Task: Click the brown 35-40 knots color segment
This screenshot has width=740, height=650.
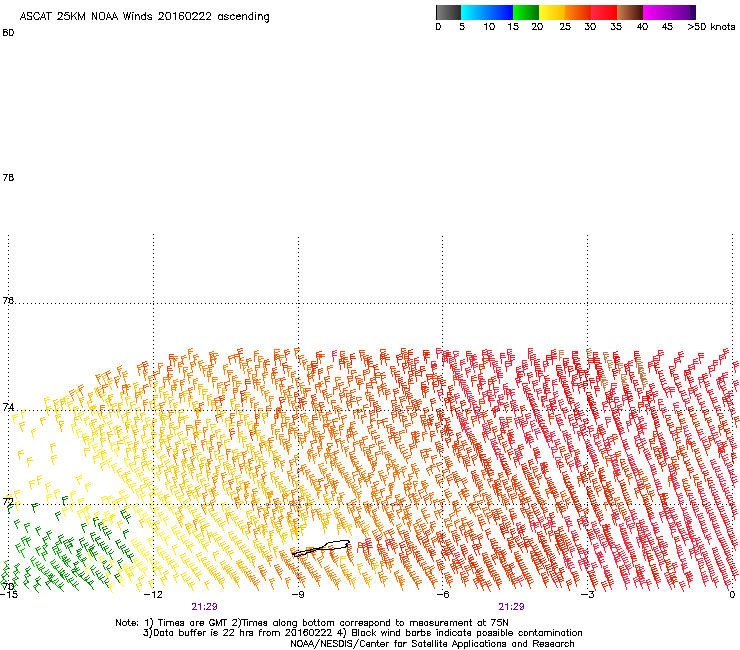Action: point(630,12)
